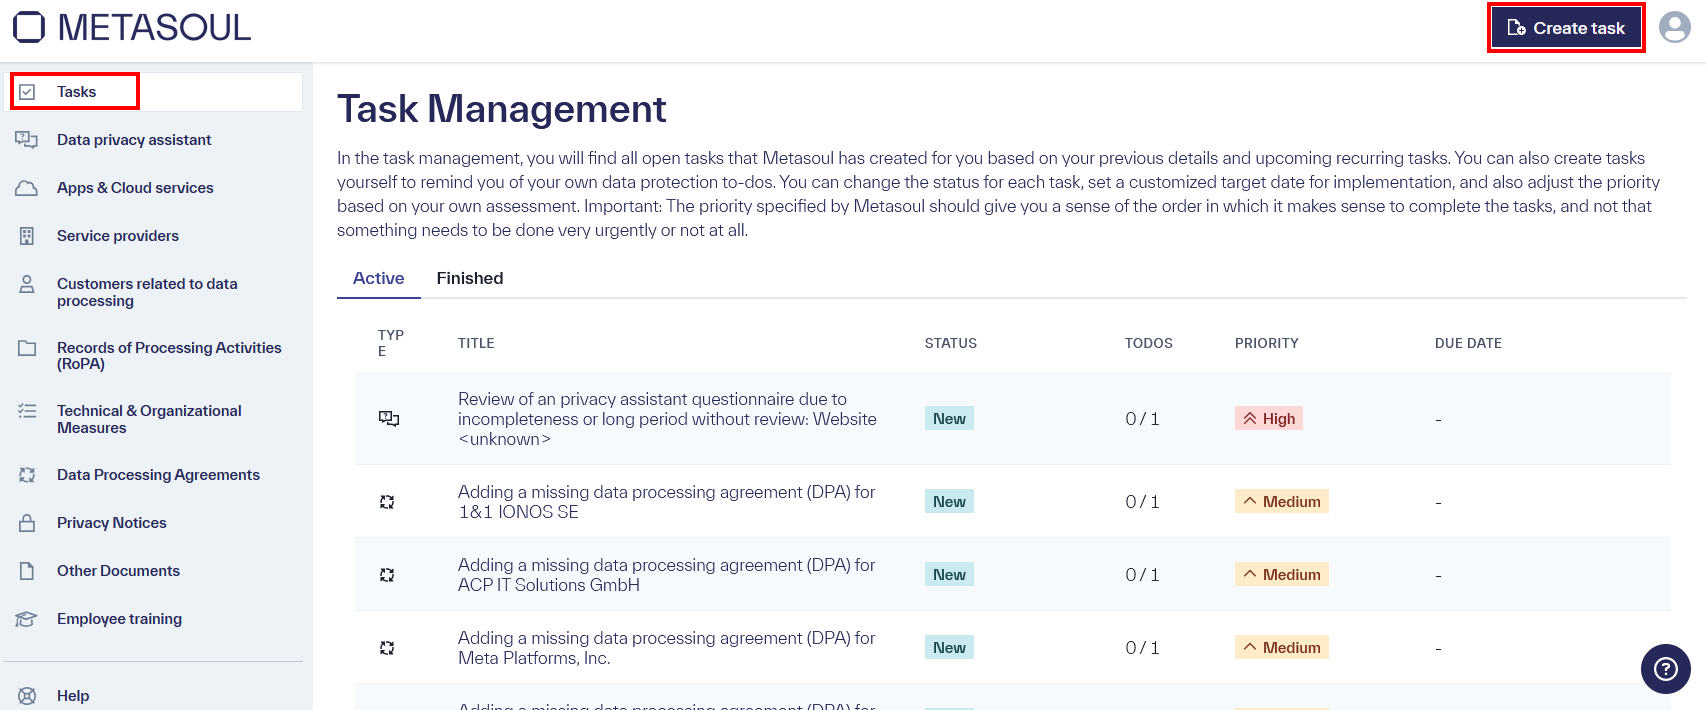
Task: Click the RoPA folder icon
Action: tap(27, 348)
